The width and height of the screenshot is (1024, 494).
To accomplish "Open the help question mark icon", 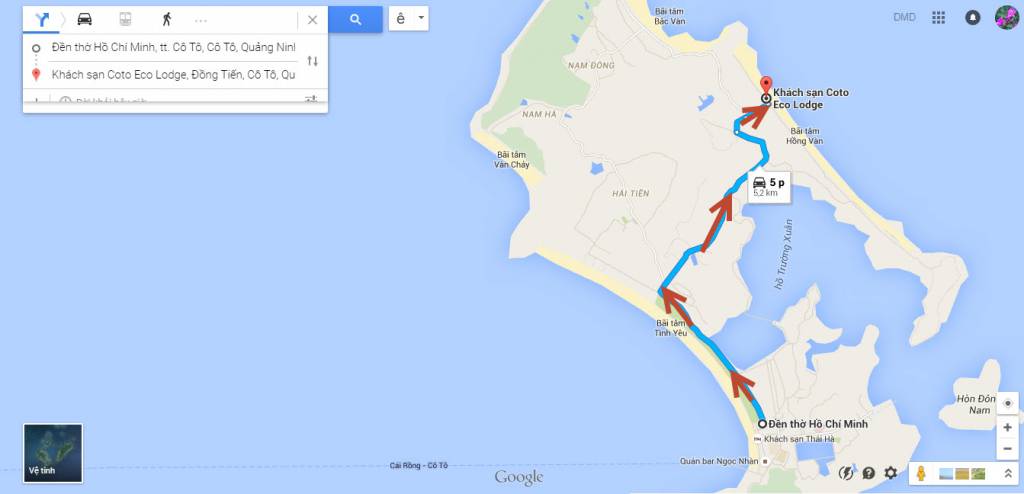I will point(869,472).
